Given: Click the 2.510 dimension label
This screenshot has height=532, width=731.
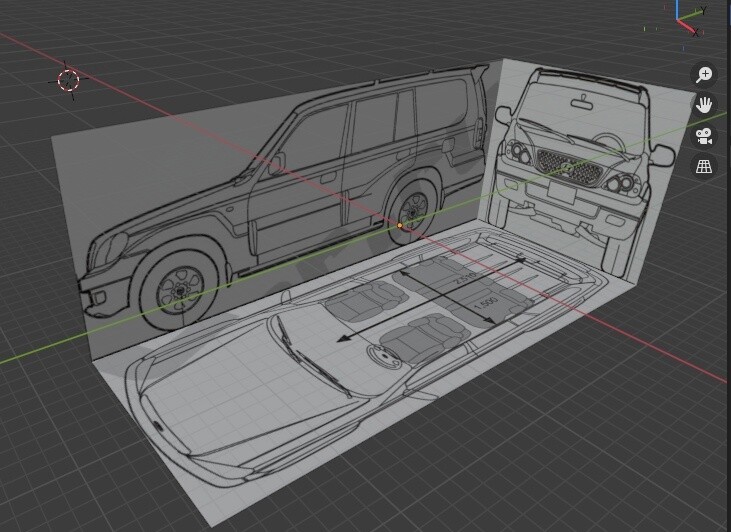Looking at the screenshot, I should click(465, 278).
